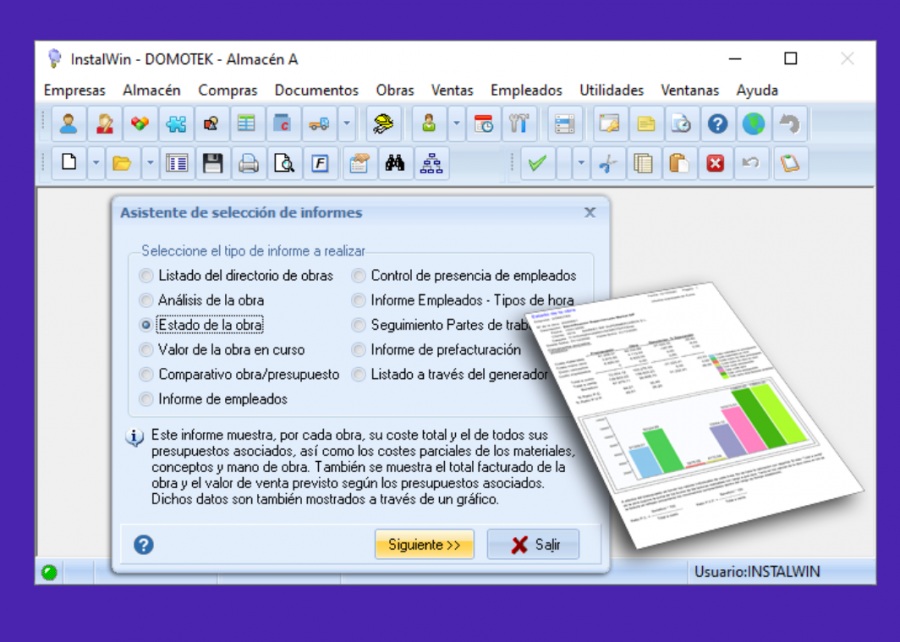Click the blue puzzle piece icon

click(176, 123)
